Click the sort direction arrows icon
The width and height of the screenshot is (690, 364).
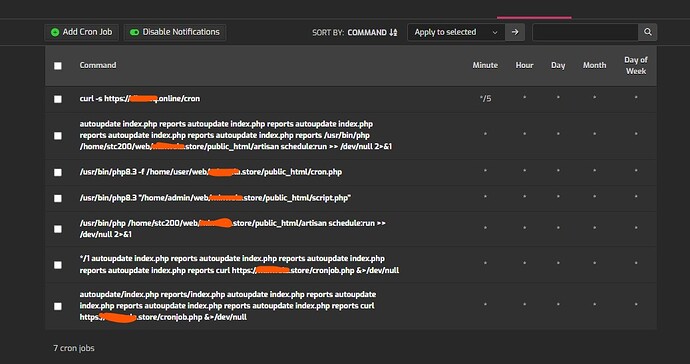(393, 33)
